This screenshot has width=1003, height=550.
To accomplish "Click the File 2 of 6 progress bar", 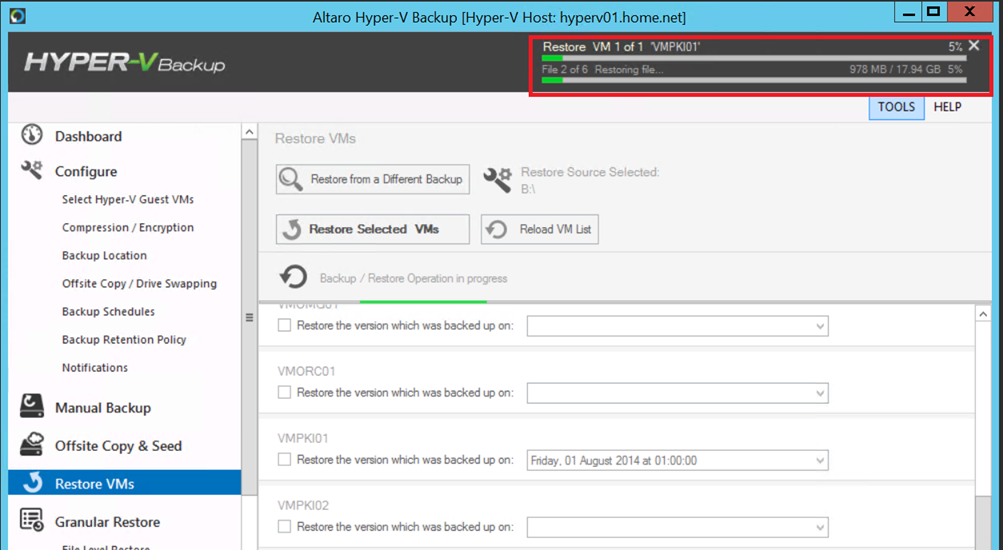I will pyautogui.click(x=754, y=81).
